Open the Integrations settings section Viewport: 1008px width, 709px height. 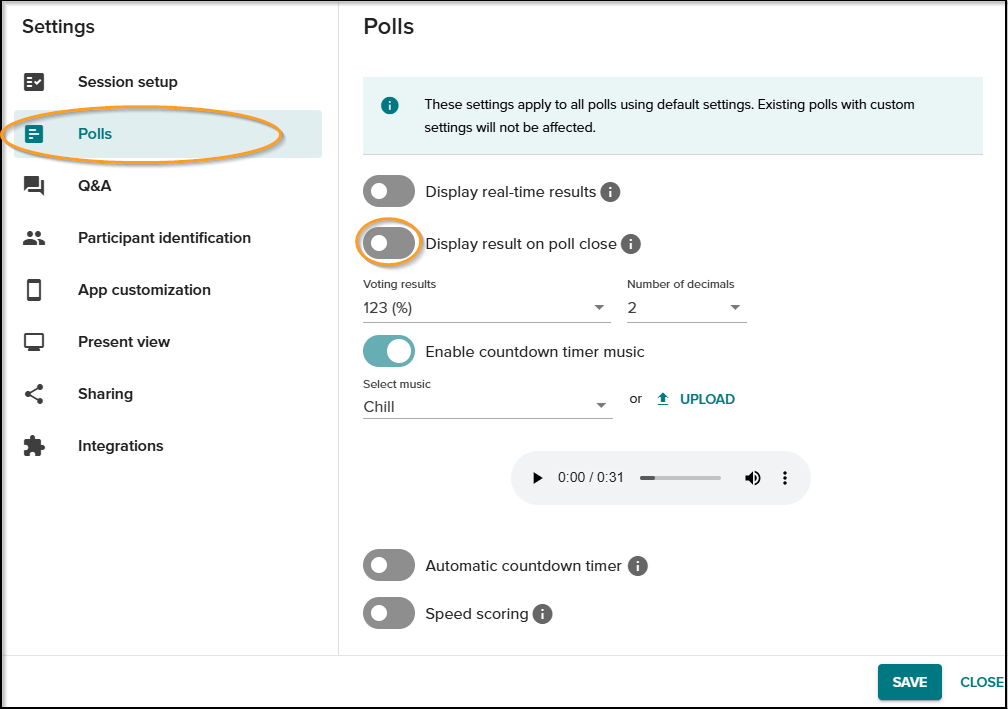coord(120,446)
